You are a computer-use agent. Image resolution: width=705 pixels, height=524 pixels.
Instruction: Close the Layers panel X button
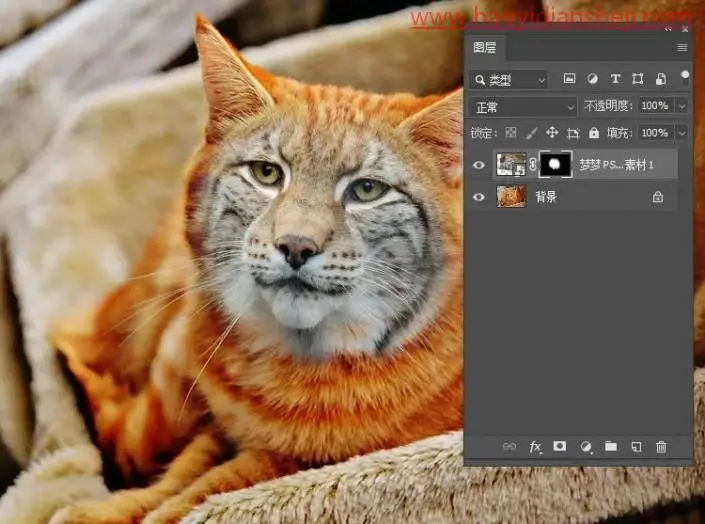[x=685, y=29]
